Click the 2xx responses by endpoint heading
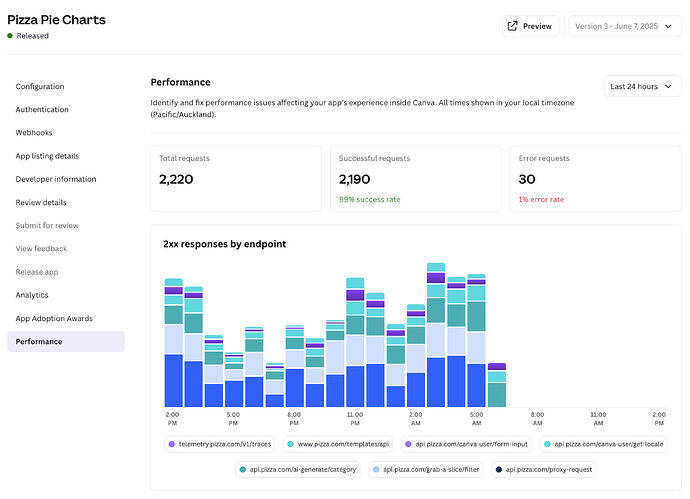The image size is (690, 499). (x=224, y=244)
